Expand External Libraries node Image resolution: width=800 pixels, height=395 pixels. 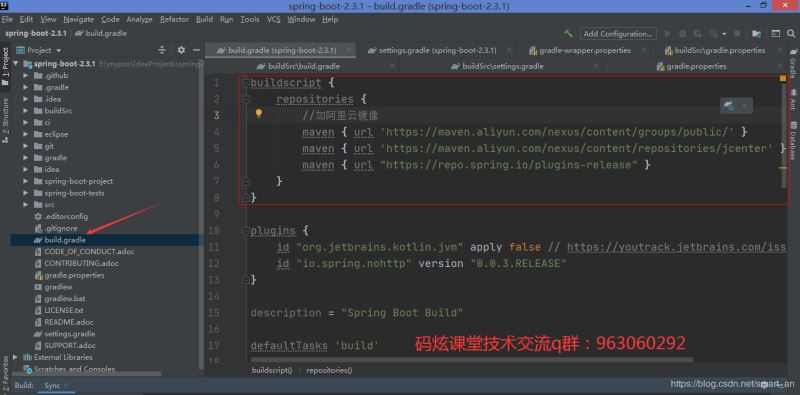tap(15, 357)
